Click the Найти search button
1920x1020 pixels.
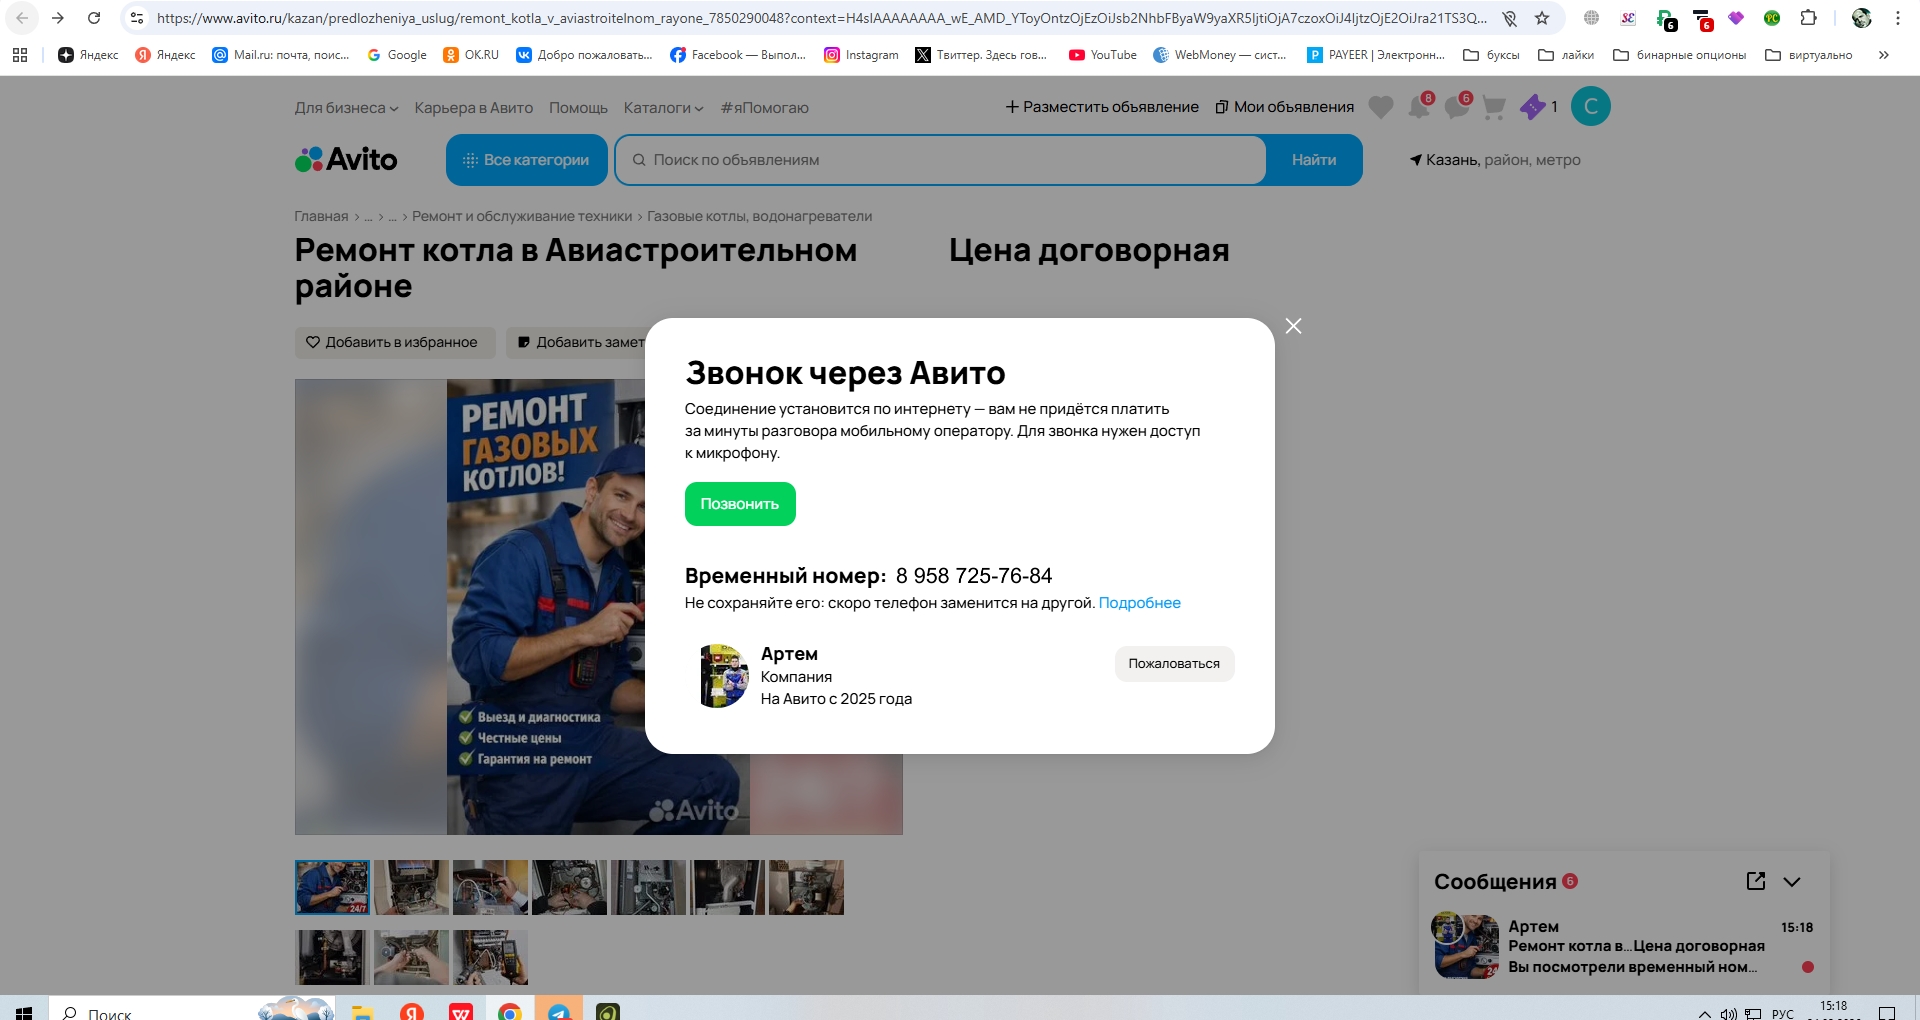1314,160
